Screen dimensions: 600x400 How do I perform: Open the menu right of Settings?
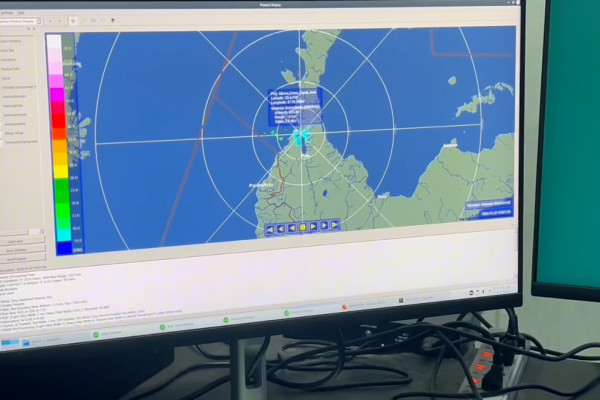pyautogui.click(x=21, y=12)
